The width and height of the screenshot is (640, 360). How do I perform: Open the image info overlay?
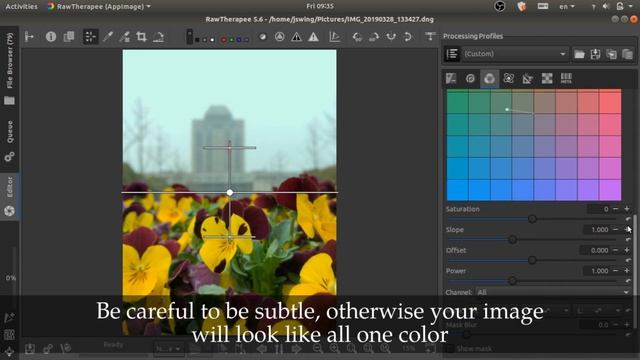(51, 37)
